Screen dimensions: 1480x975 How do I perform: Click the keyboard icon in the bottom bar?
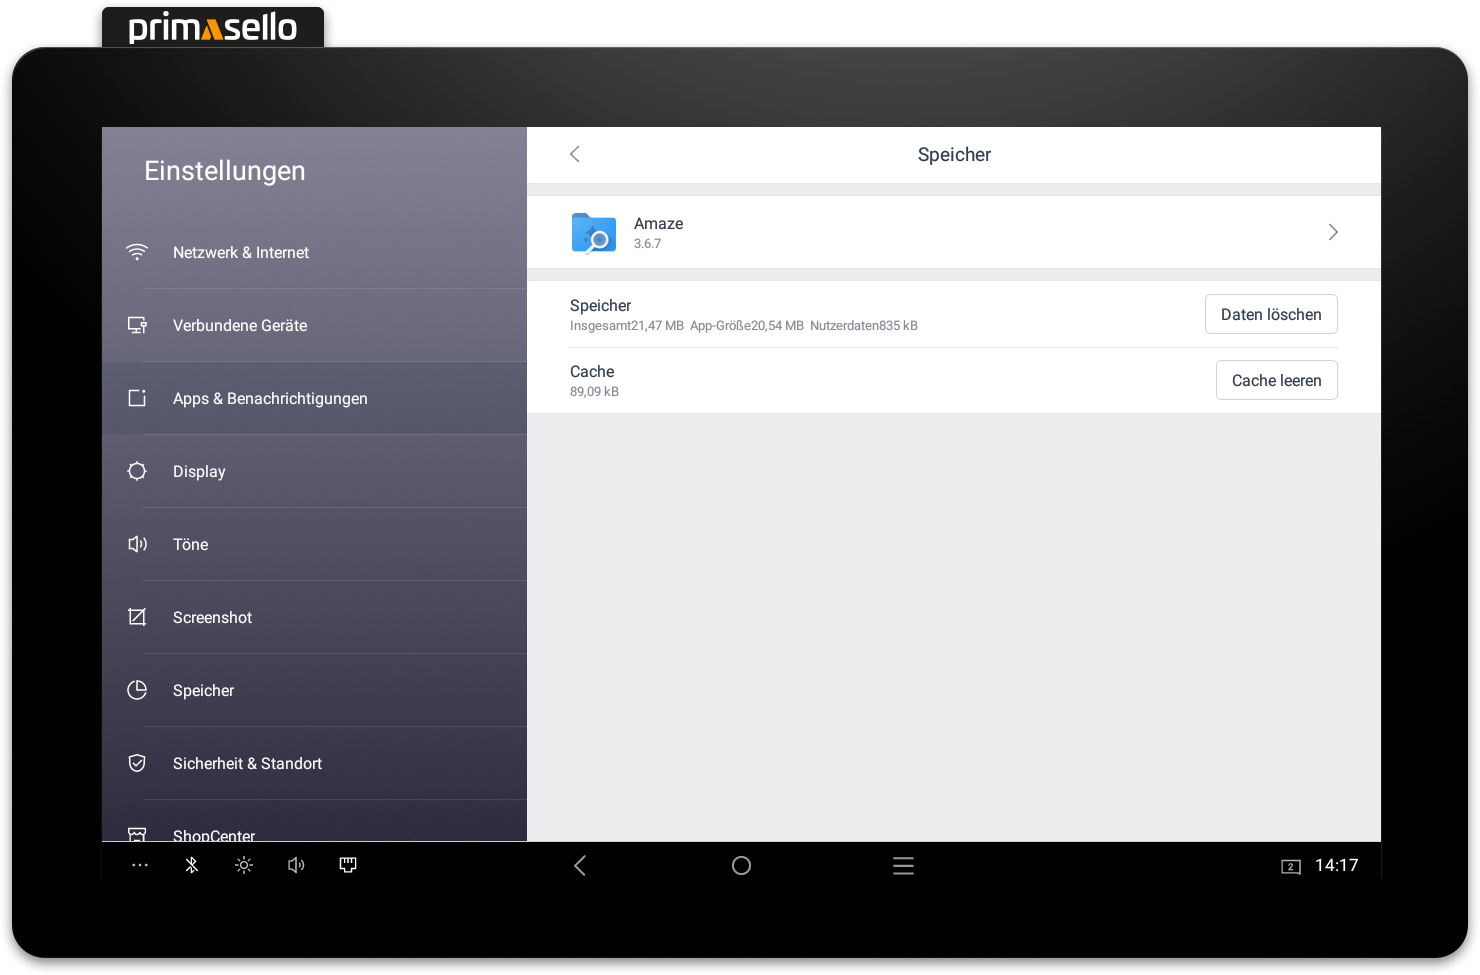click(x=347, y=865)
